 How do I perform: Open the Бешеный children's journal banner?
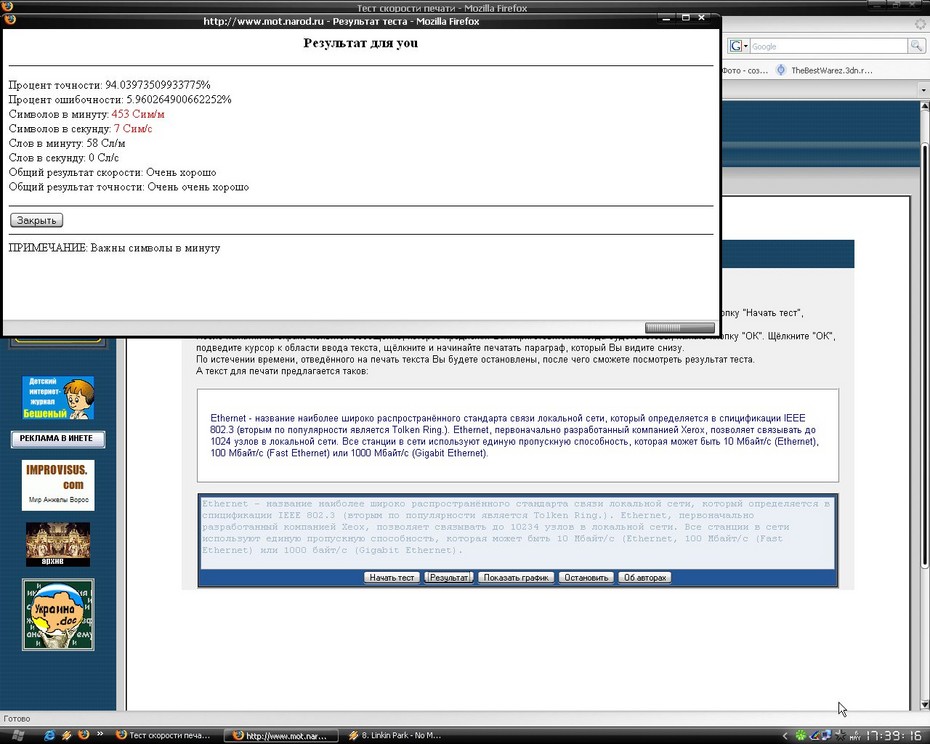coord(58,398)
